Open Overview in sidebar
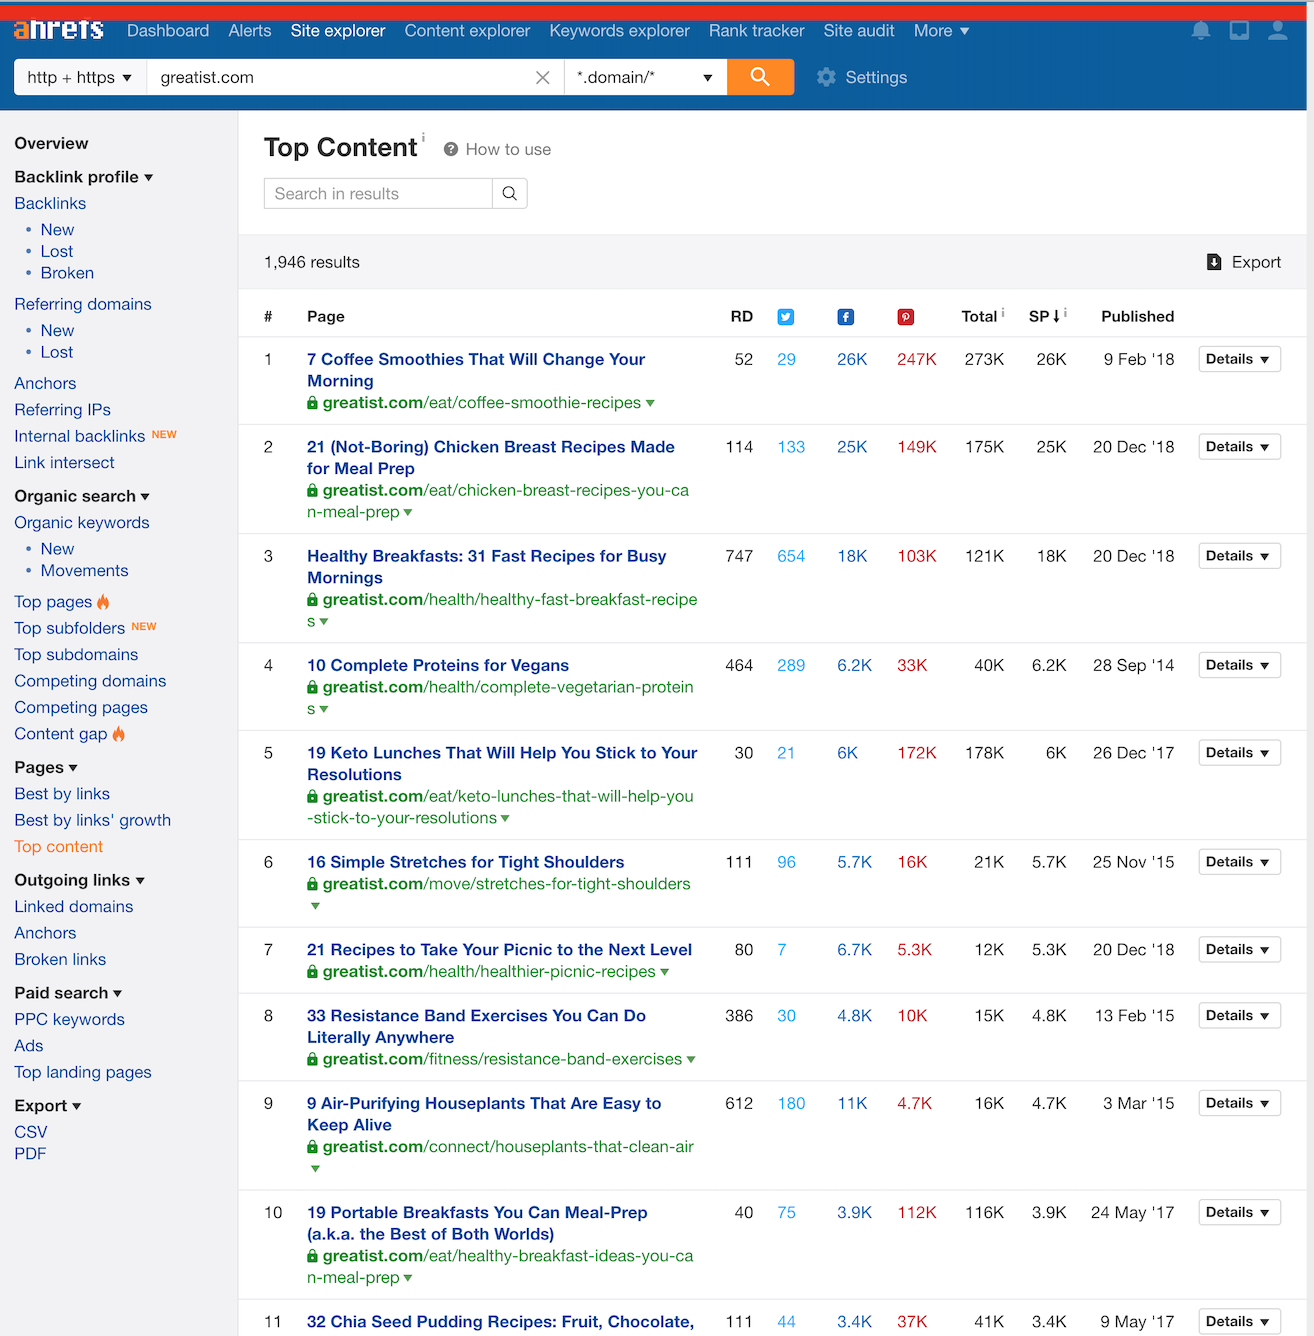This screenshot has width=1314, height=1336. click(51, 144)
